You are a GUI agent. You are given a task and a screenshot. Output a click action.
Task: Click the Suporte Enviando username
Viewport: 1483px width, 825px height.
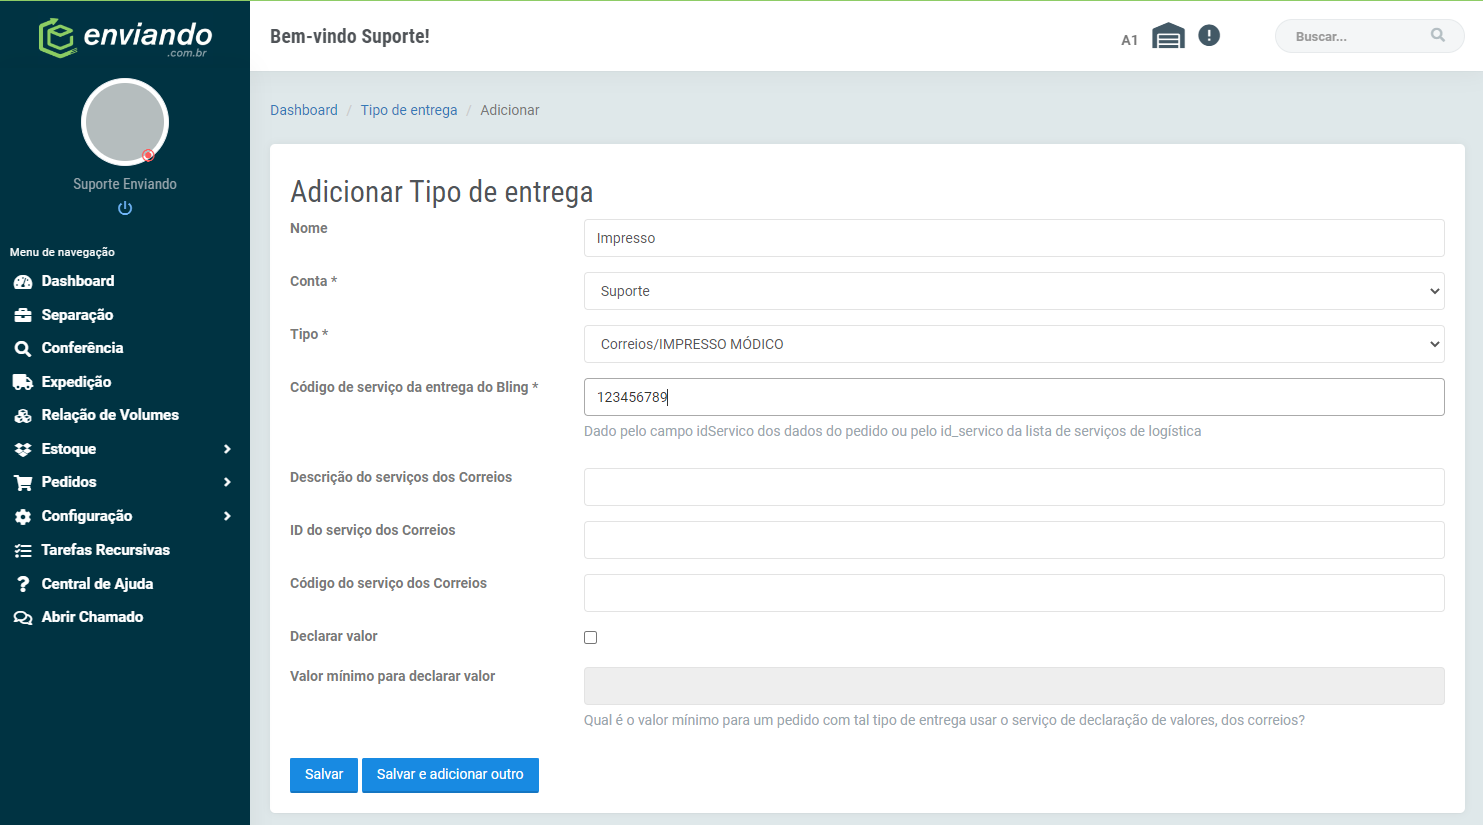pyautogui.click(x=125, y=184)
